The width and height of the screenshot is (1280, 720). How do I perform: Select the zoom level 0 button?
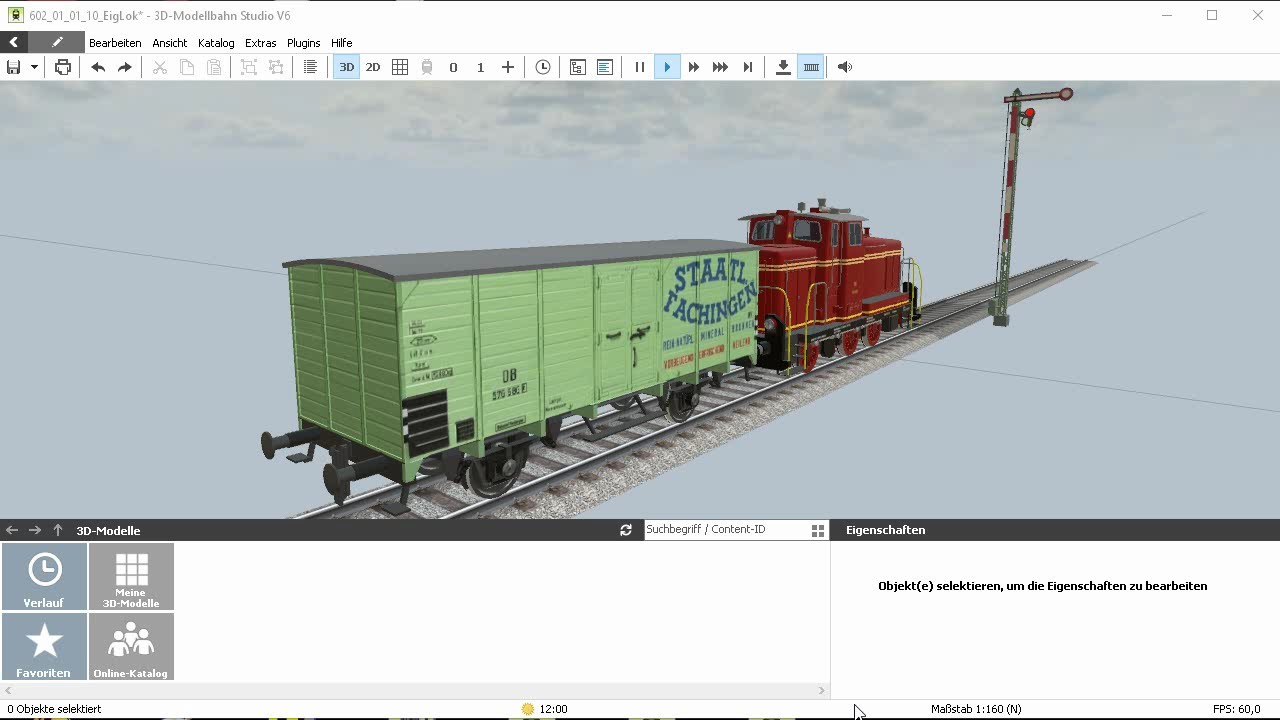[454, 67]
